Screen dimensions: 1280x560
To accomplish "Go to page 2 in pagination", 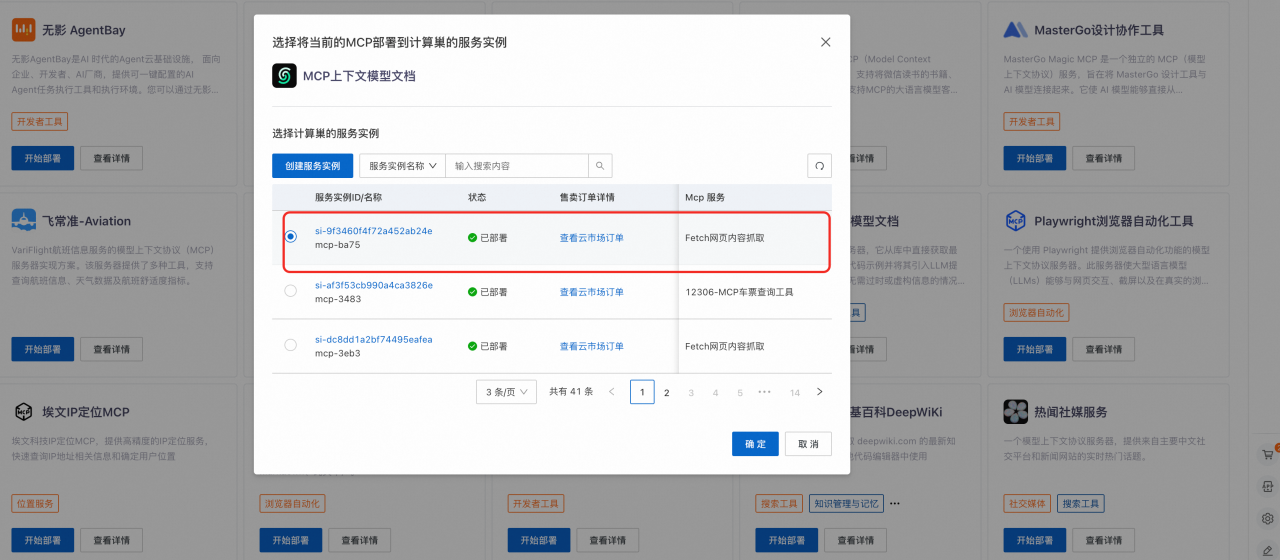I will coord(667,392).
